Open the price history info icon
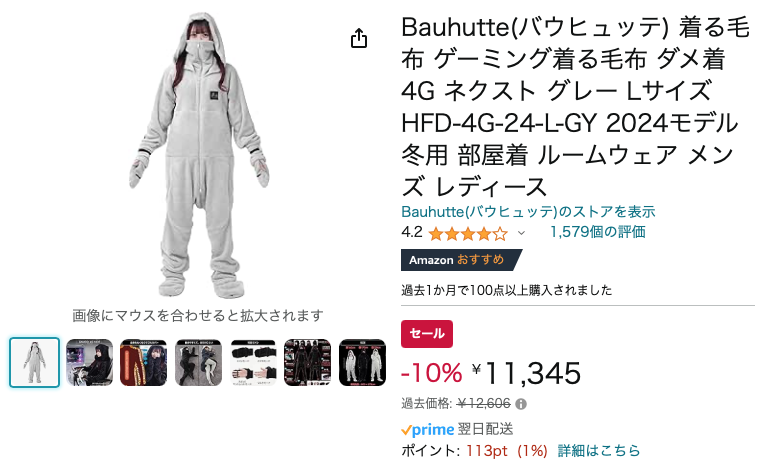This screenshot has width=764, height=463. pyautogui.click(x=521, y=404)
